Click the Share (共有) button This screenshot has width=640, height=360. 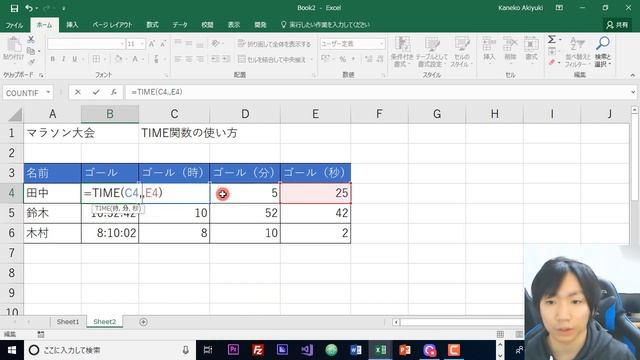(617, 25)
